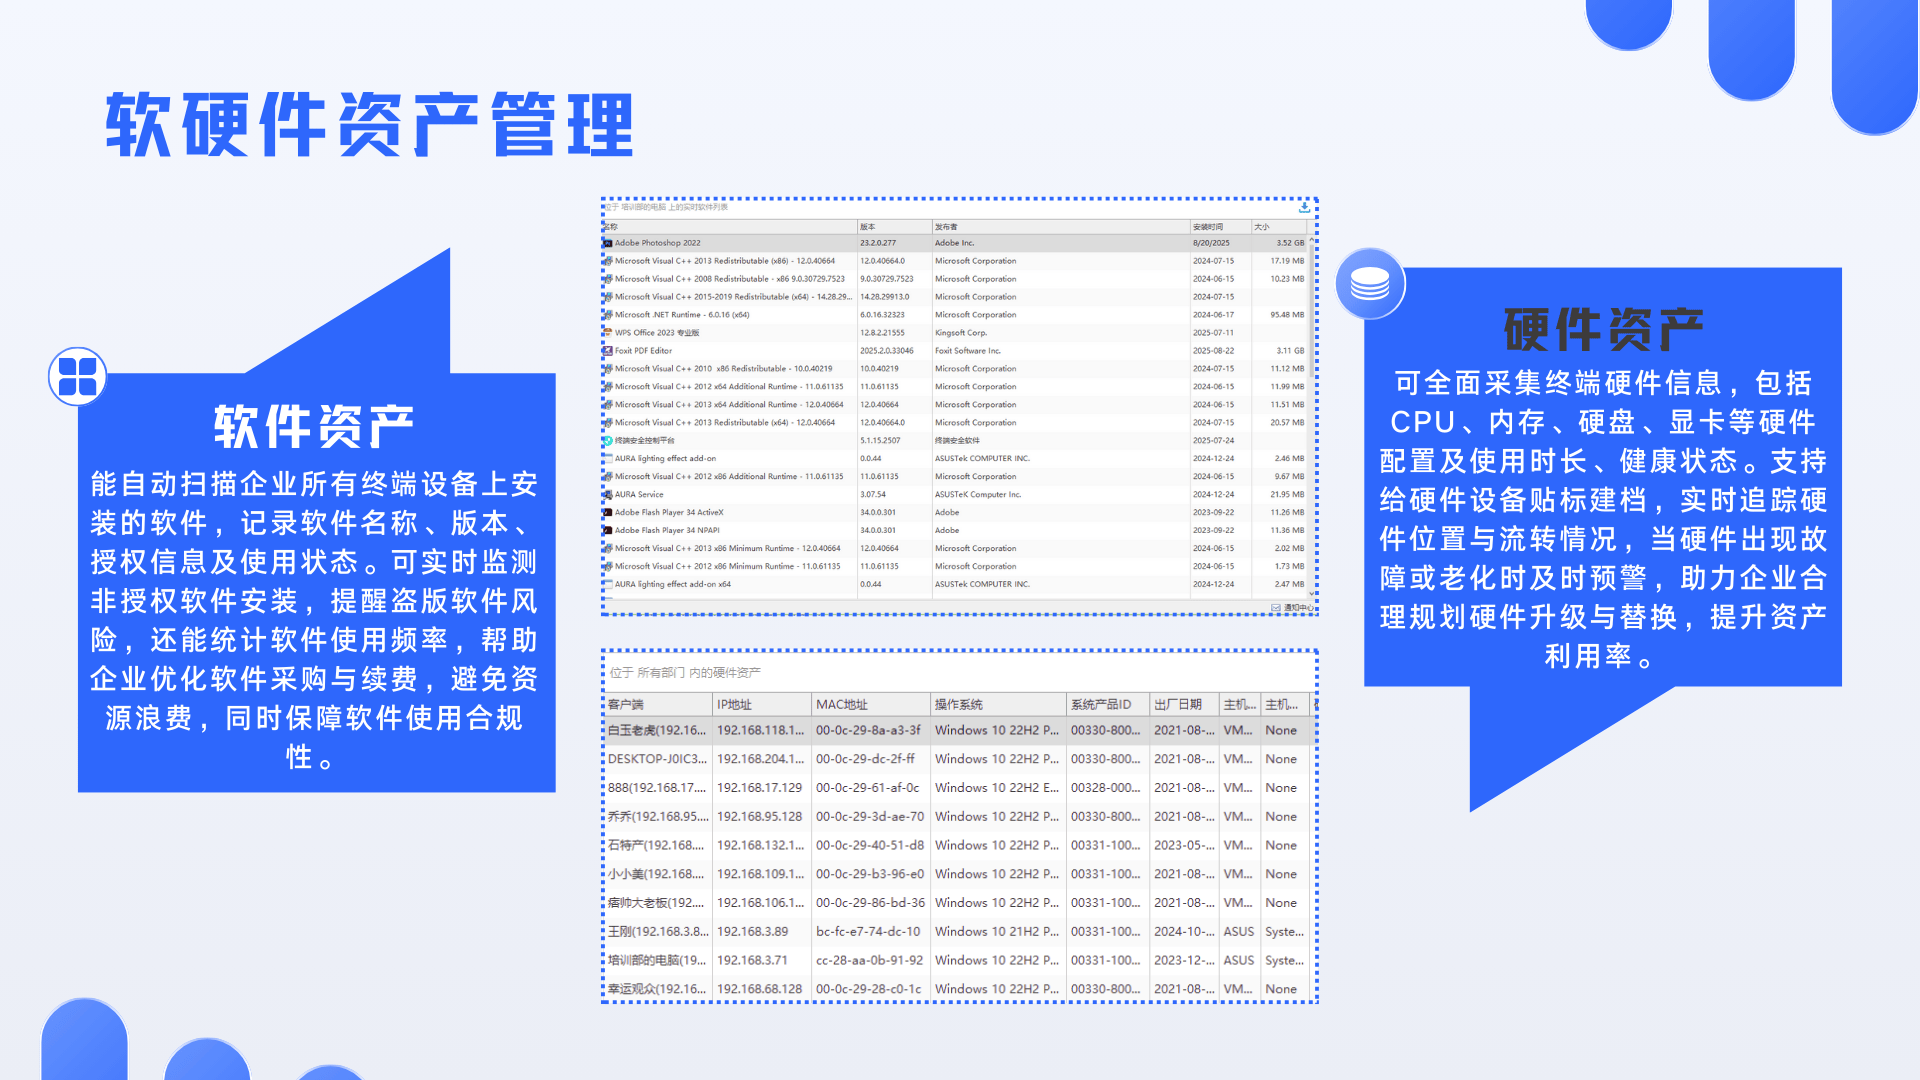Click the download icon on the software list
Screen dimensions: 1920x1080
click(1305, 208)
